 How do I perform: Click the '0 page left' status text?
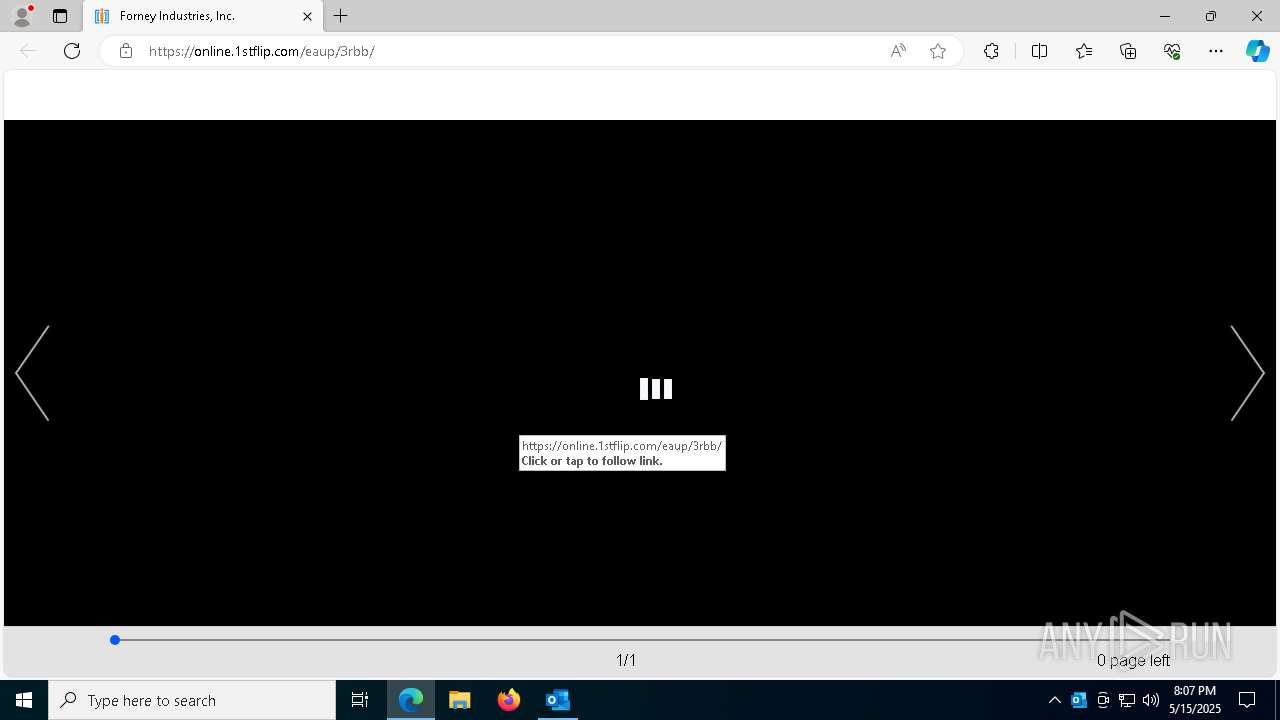click(x=1133, y=660)
